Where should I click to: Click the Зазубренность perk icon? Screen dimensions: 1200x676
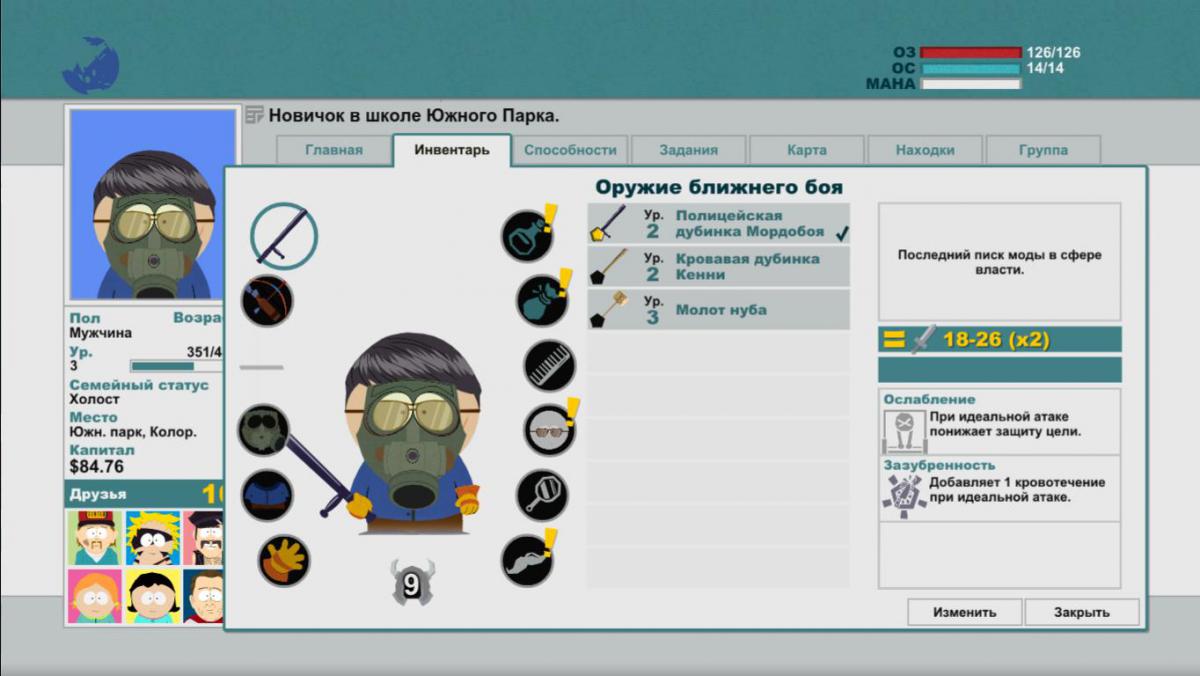(904, 495)
